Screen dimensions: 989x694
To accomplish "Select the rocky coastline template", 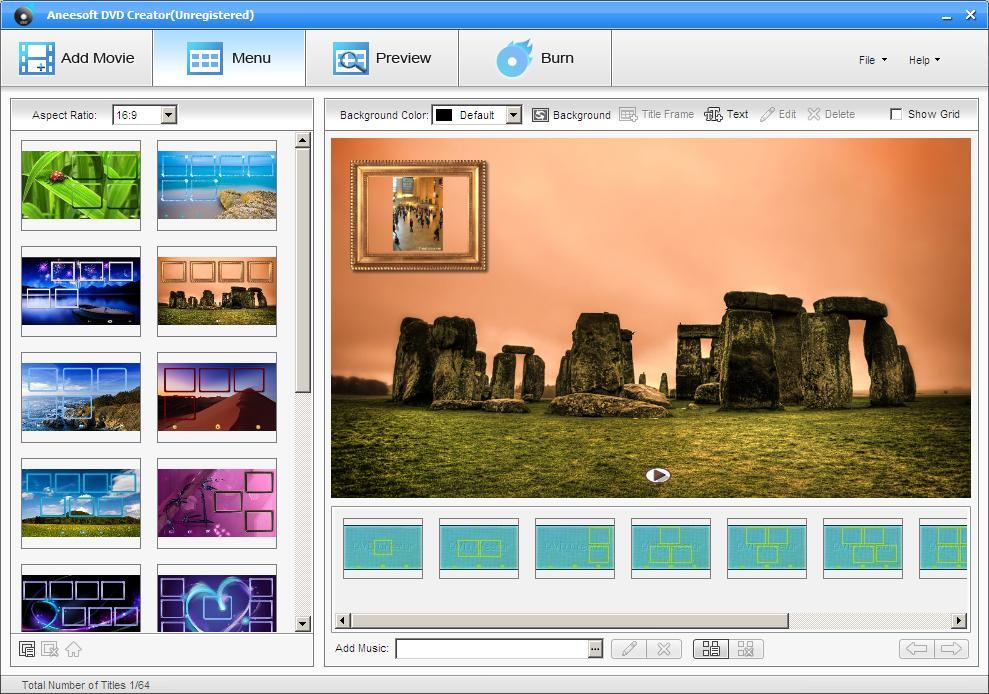I will [x=81, y=397].
